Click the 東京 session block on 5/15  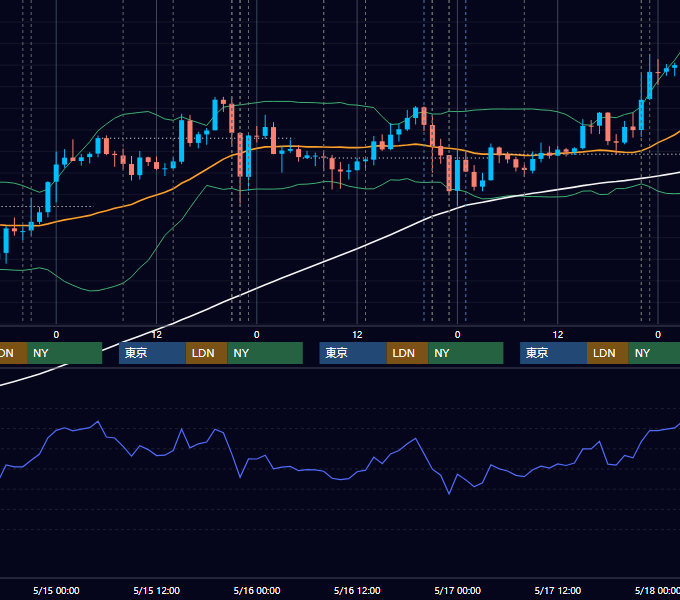click(152, 353)
